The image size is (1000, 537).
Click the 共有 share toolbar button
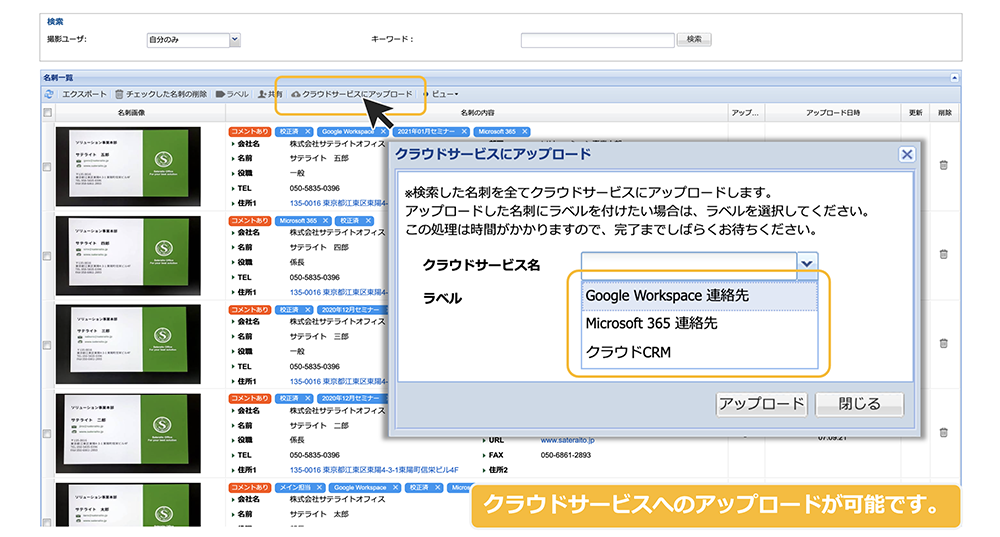[270, 94]
